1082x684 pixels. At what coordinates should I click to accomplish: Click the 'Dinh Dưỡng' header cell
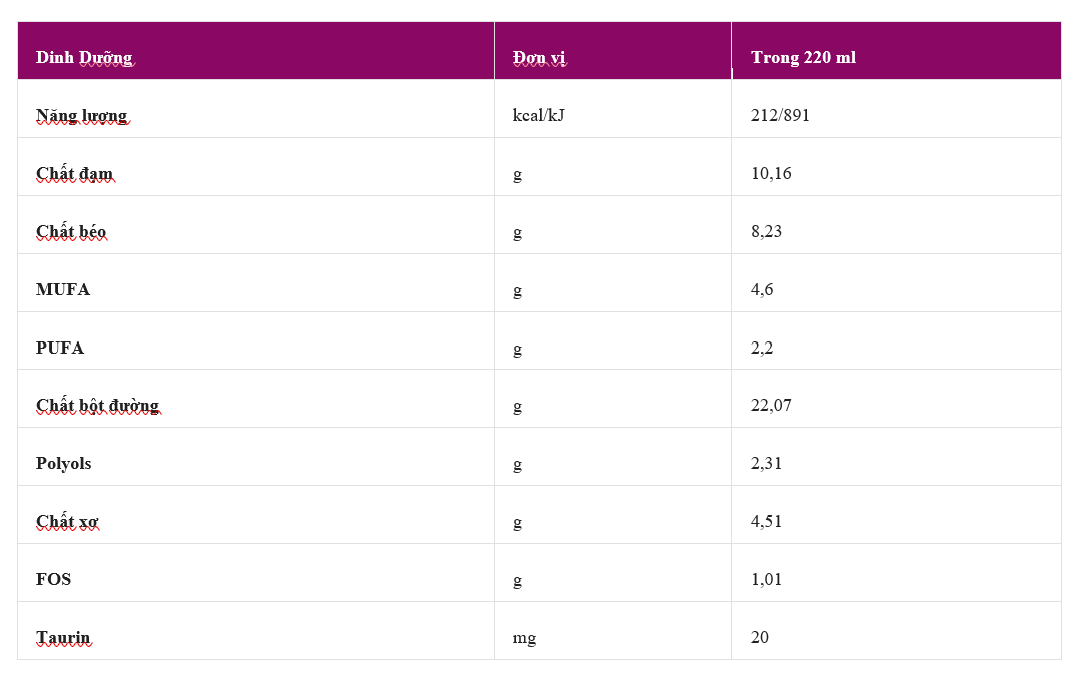pos(84,57)
